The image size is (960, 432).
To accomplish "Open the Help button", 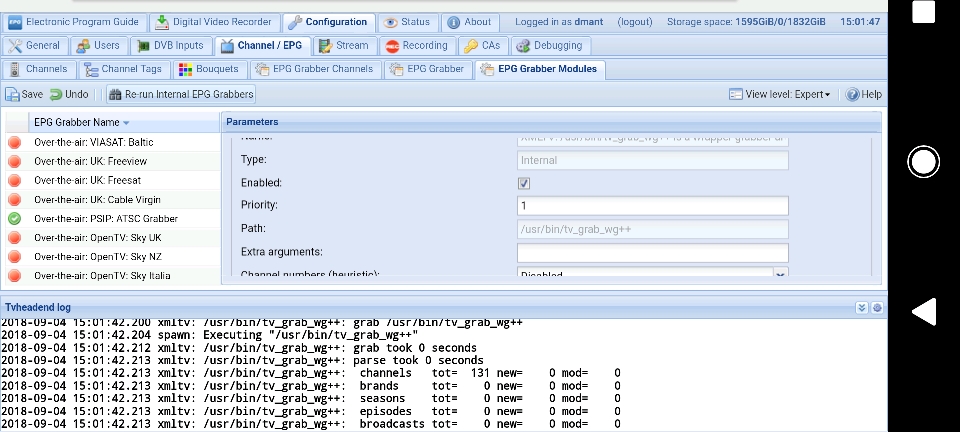I will point(863,94).
